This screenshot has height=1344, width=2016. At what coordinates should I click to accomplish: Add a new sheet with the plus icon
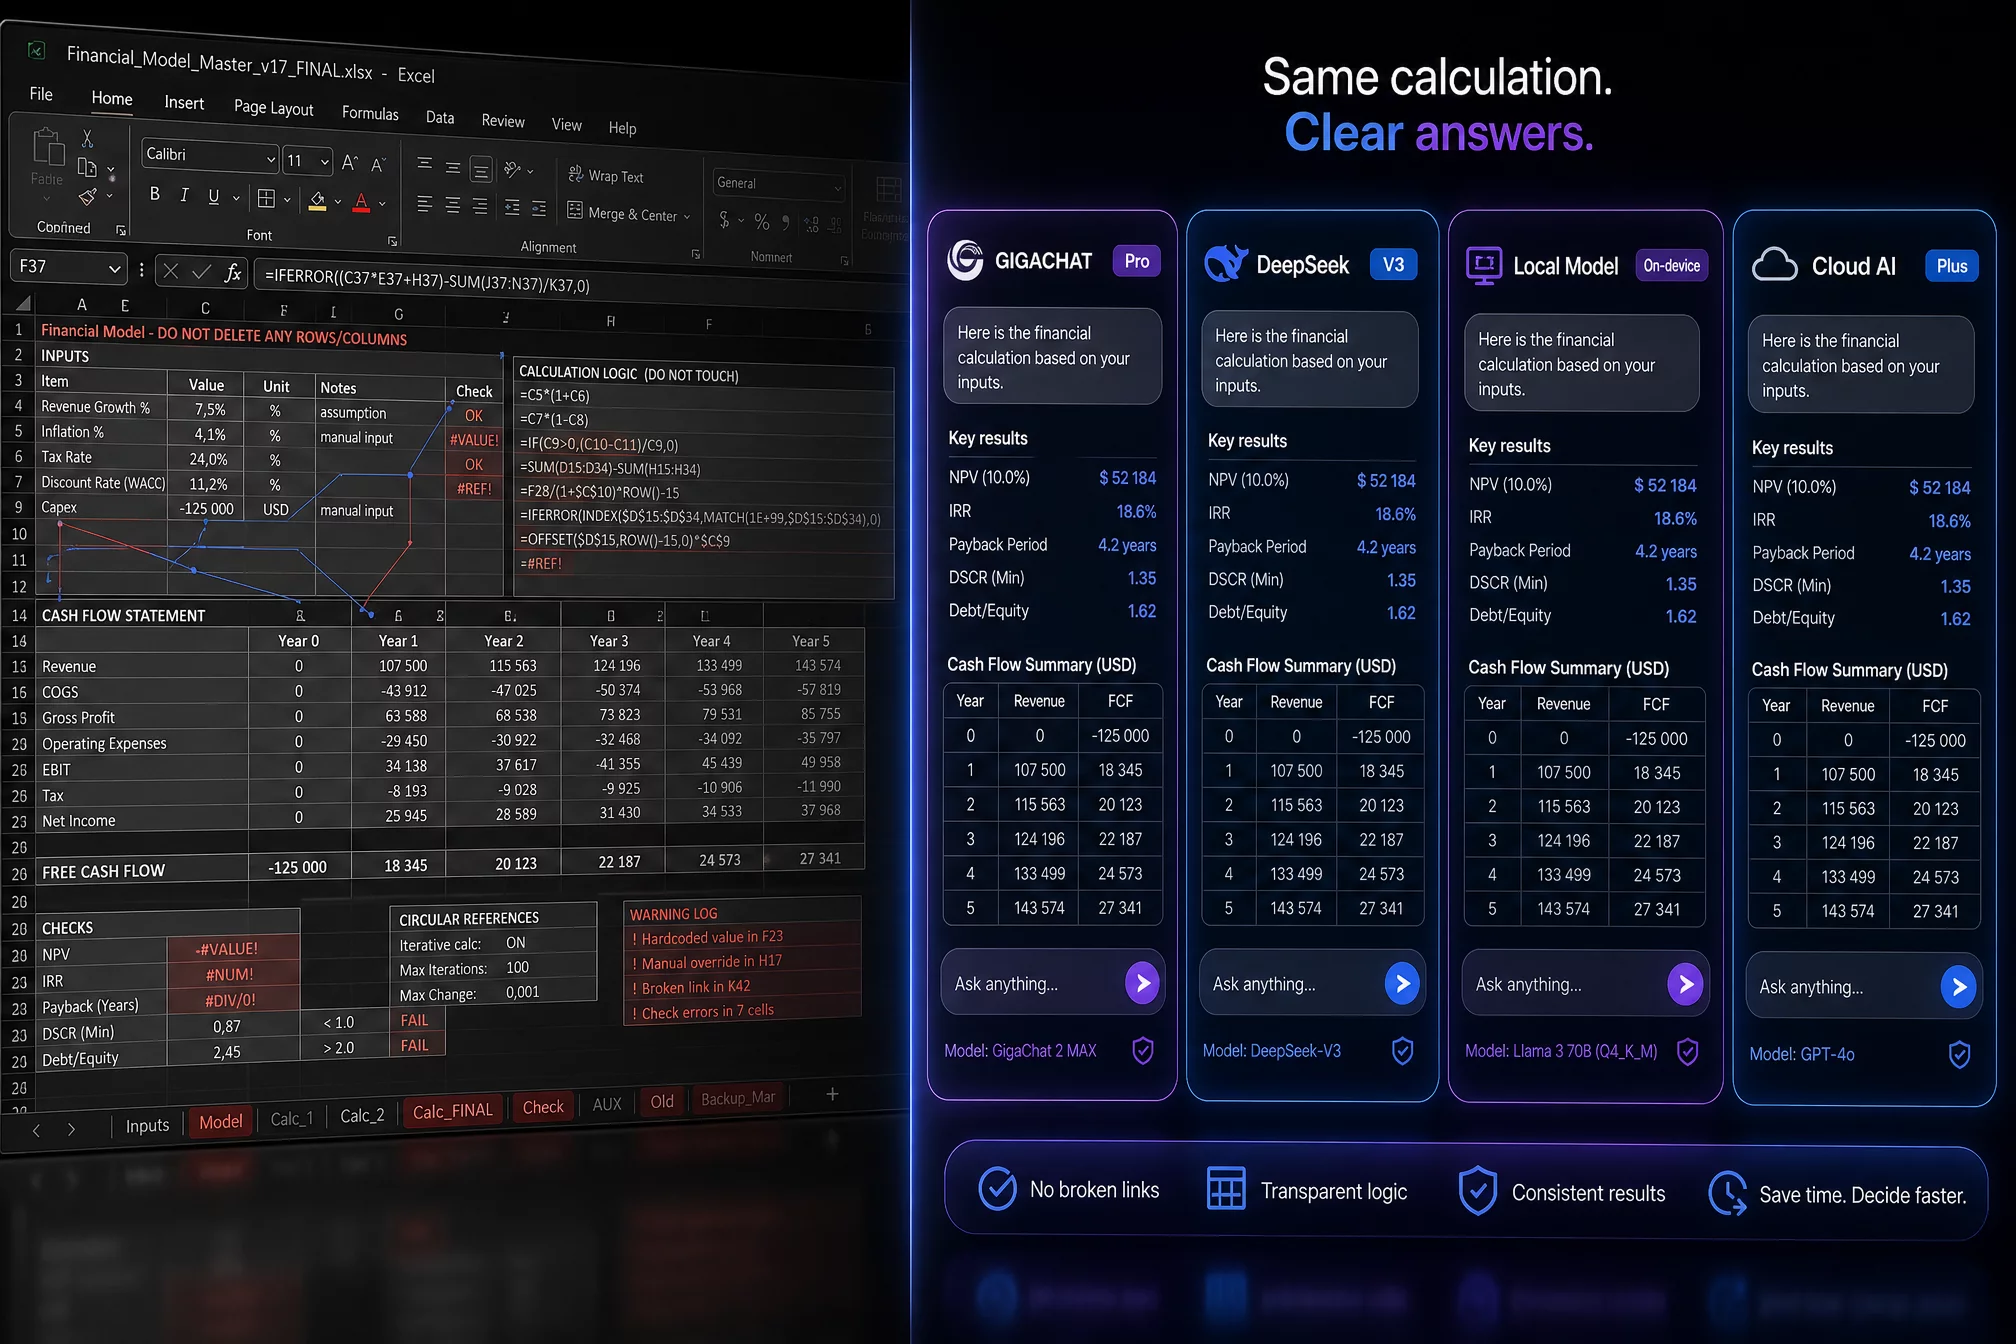(832, 1094)
